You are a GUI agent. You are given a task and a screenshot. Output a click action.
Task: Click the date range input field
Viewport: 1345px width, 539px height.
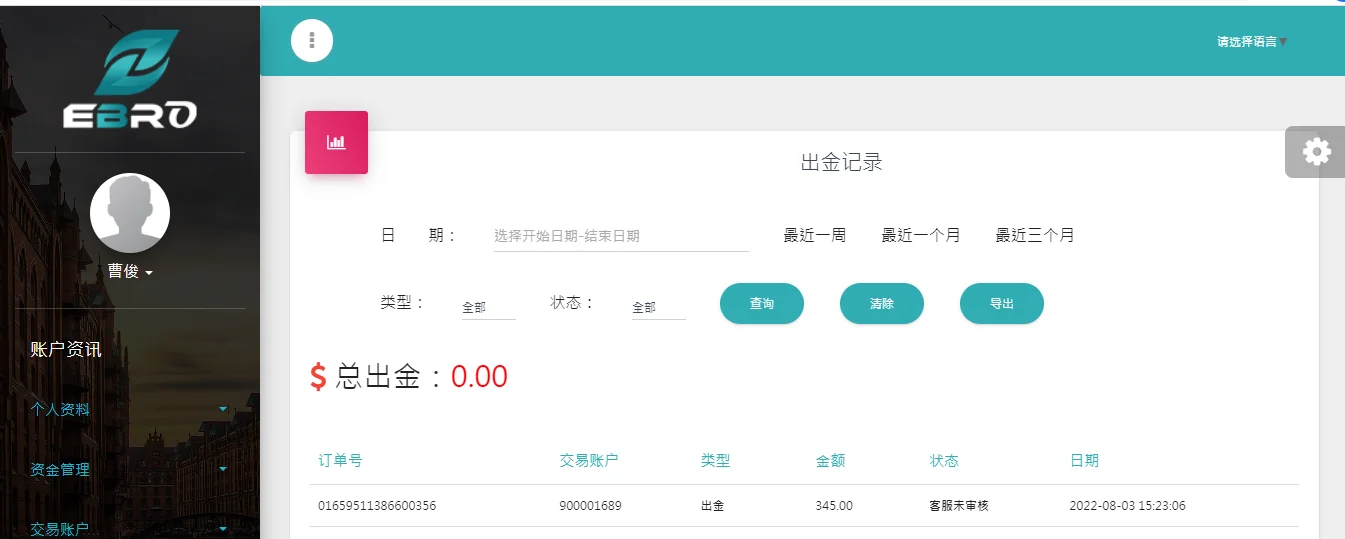coord(620,237)
